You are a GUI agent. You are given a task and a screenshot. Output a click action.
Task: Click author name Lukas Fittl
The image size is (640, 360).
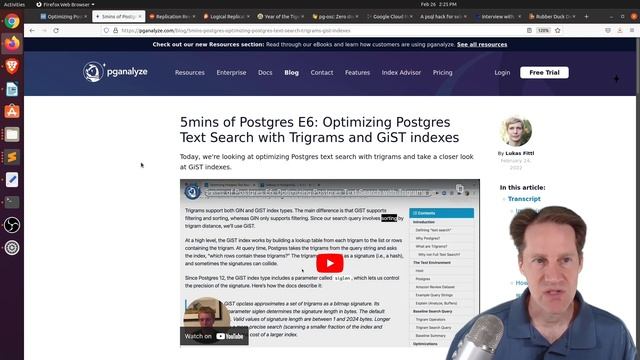520,153
